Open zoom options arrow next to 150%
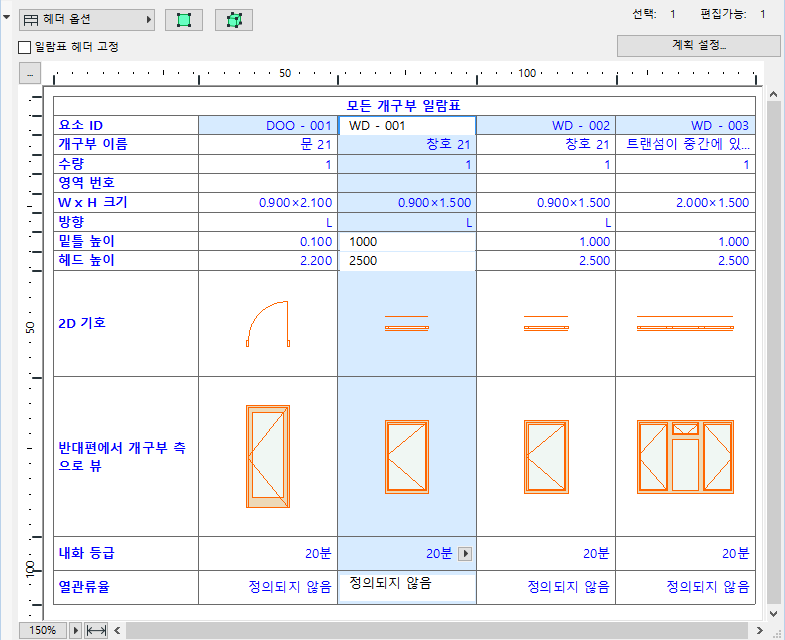The width and height of the screenshot is (785, 640). click(x=76, y=630)
